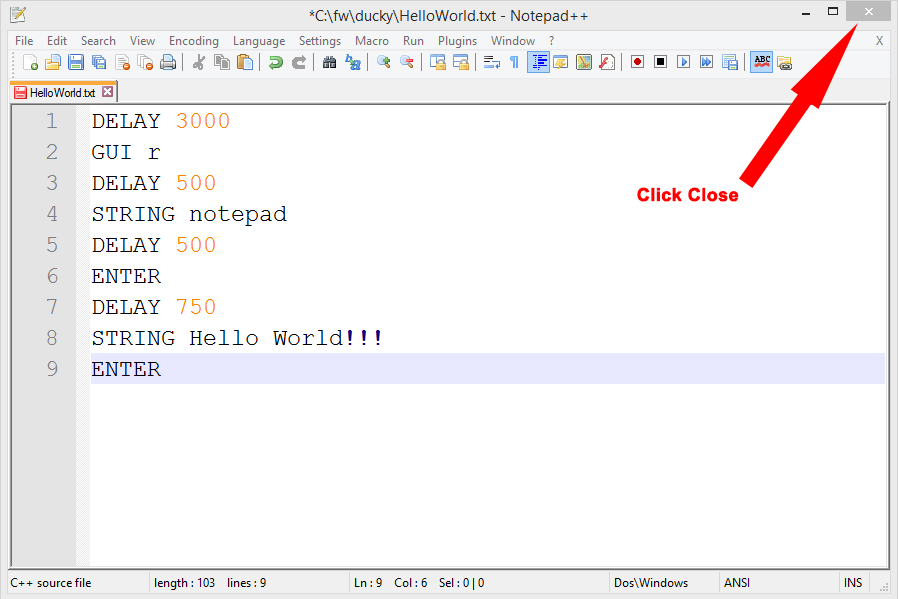
Task: Toggle the Word wrap icon
Action: (x=491, y=62)
